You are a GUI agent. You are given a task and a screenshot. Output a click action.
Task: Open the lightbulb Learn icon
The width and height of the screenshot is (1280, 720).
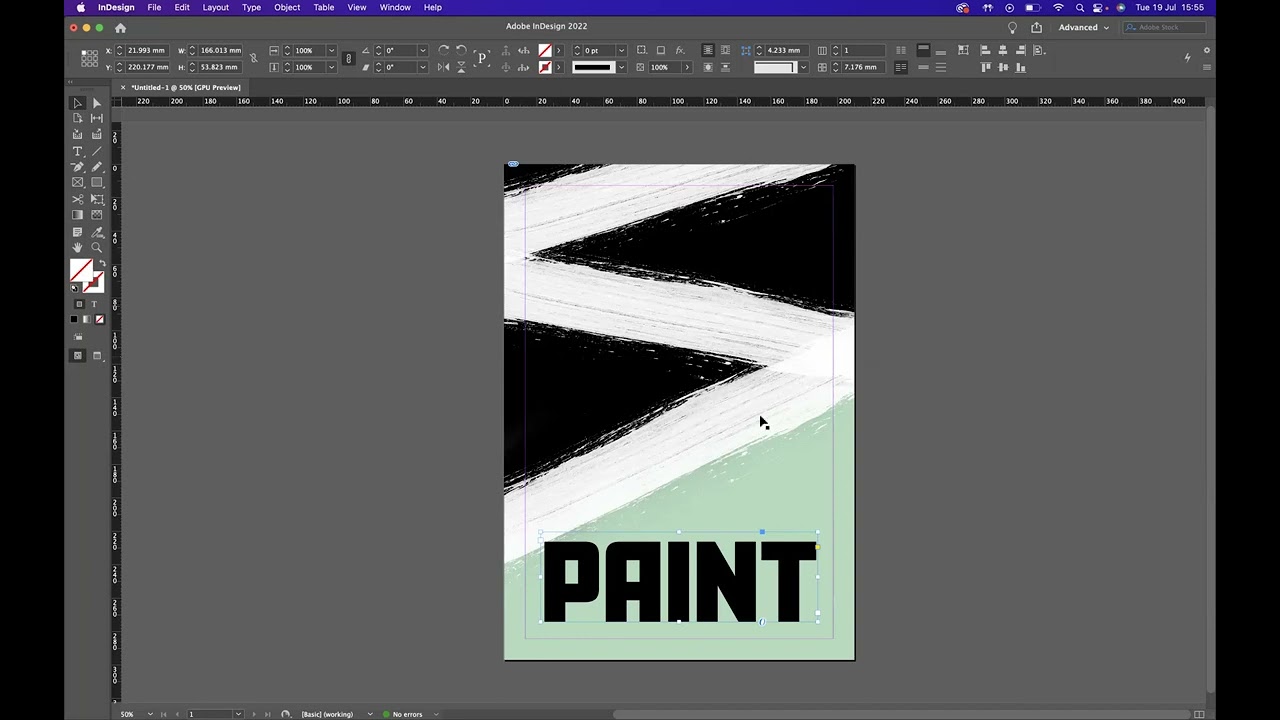tap(1012, 27)
